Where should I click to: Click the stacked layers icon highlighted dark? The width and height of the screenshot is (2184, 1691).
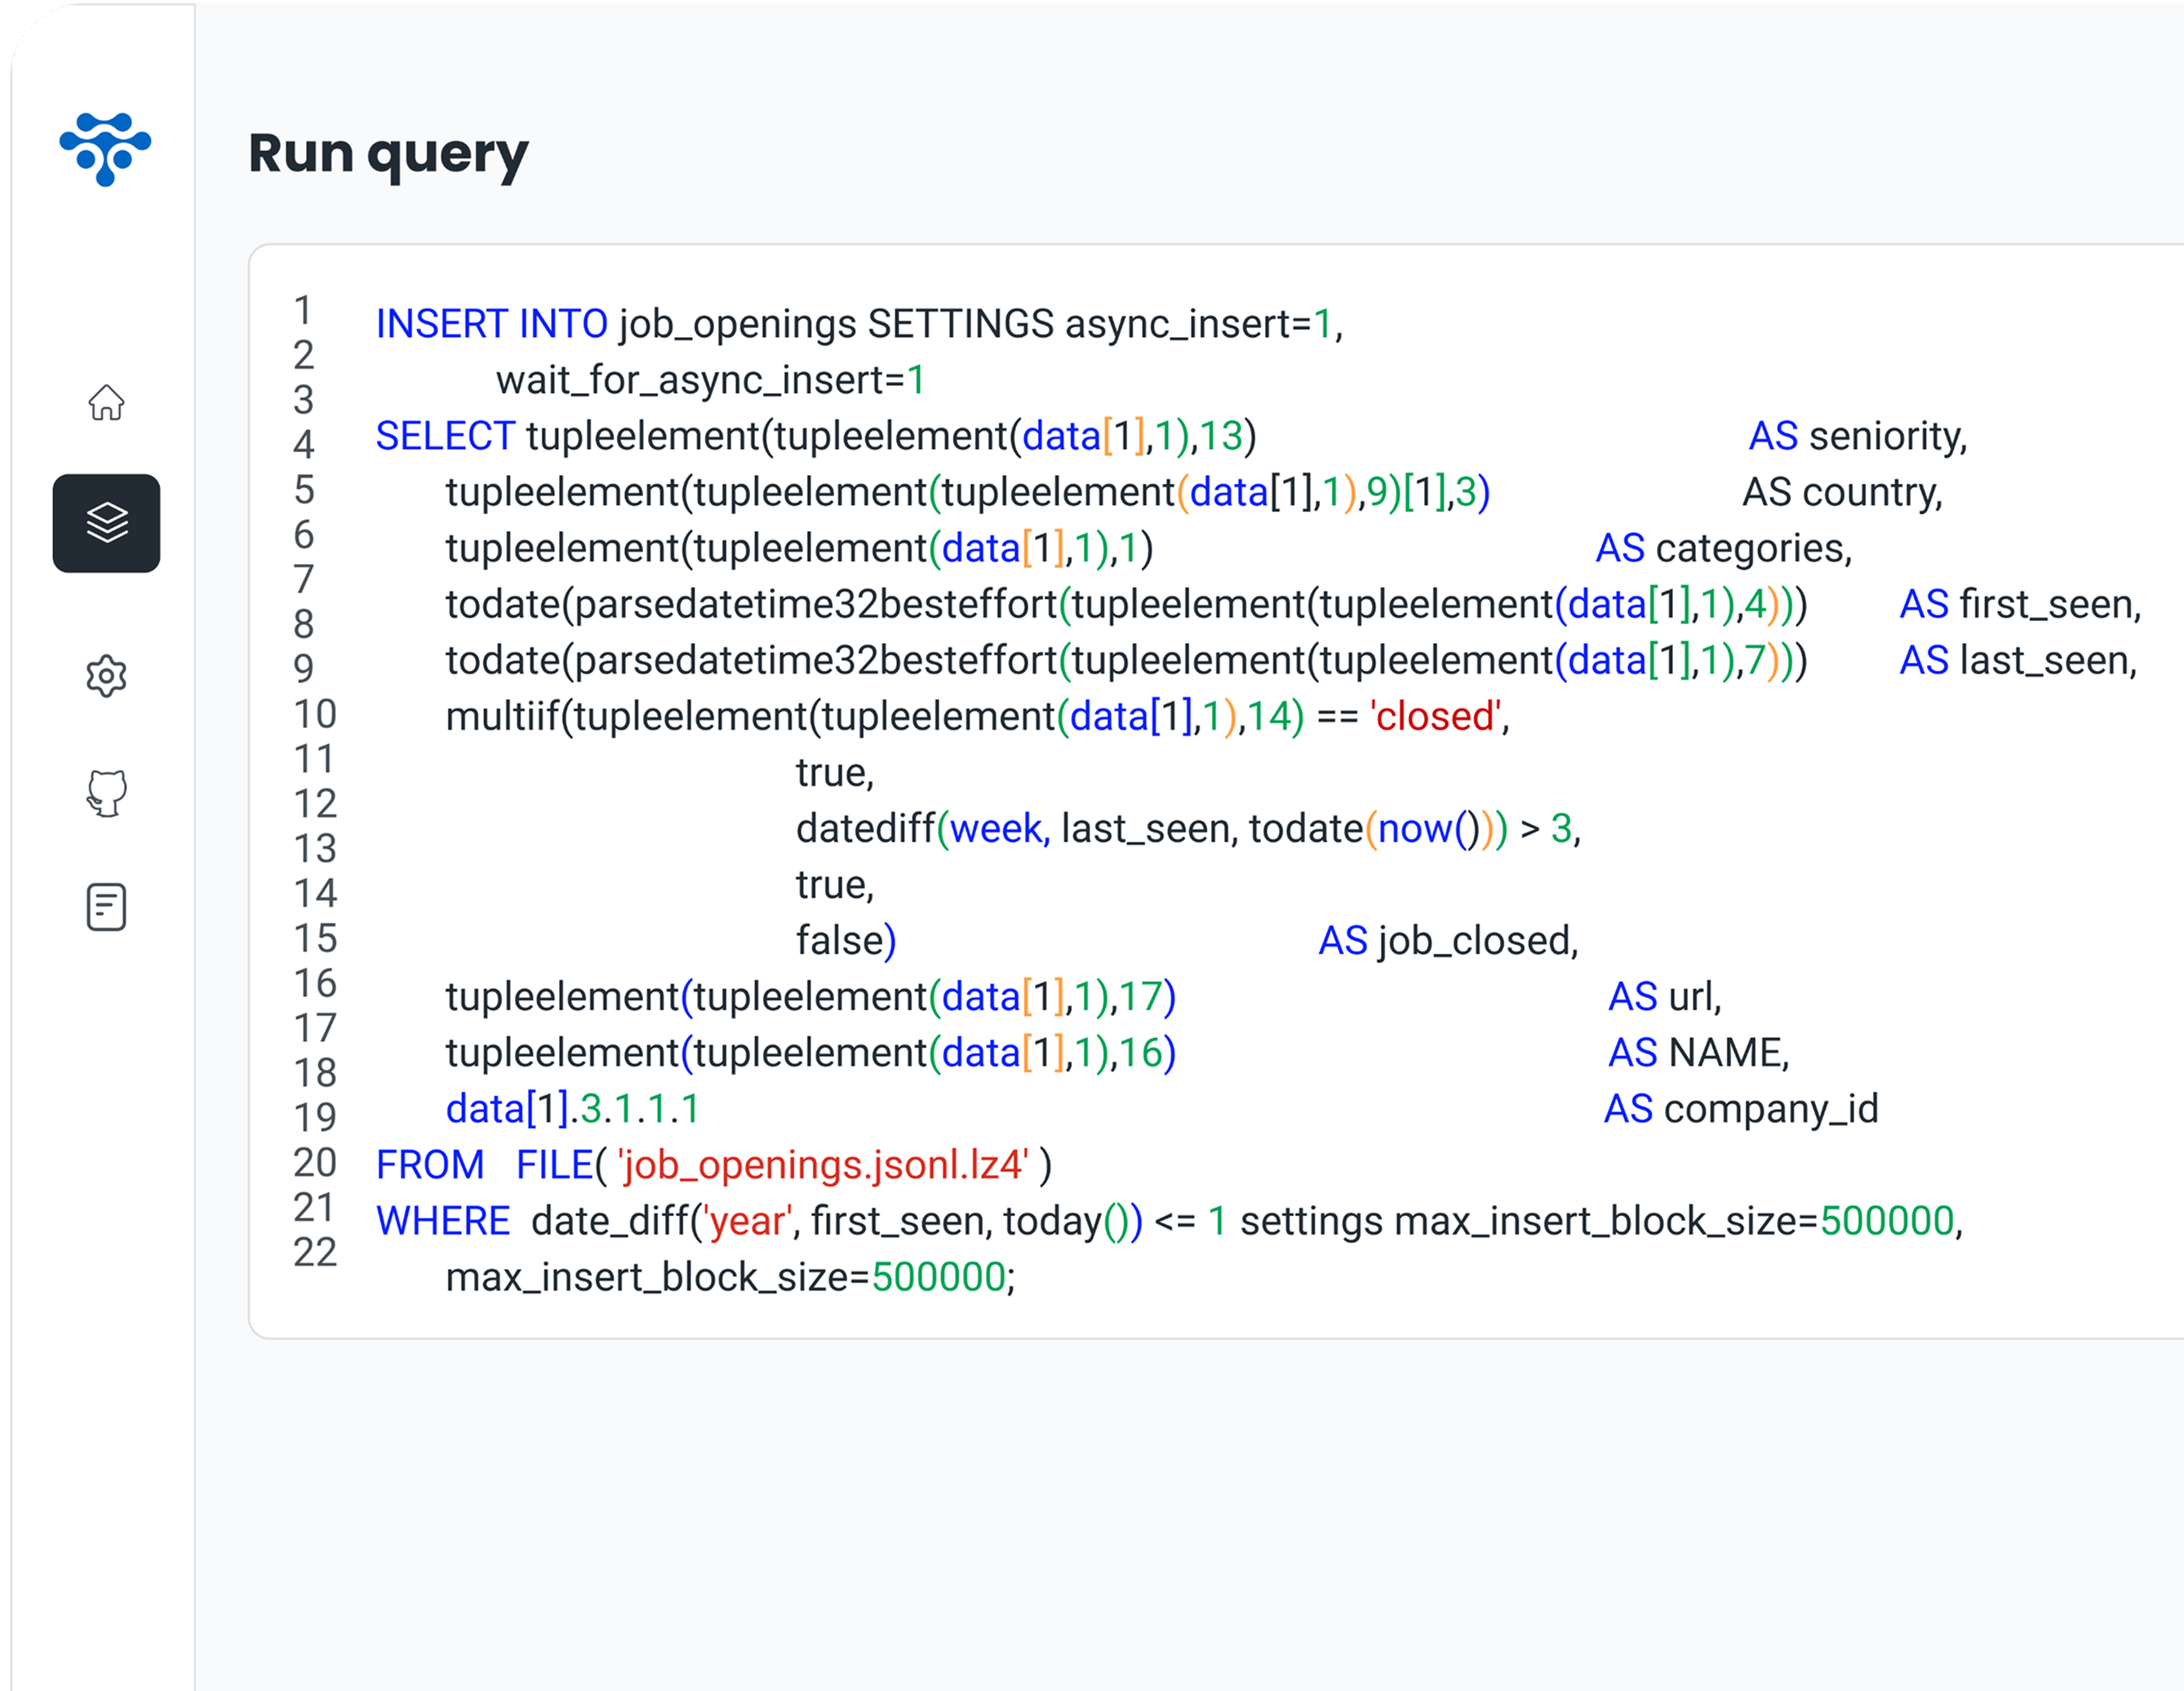[x=106, y=521]
